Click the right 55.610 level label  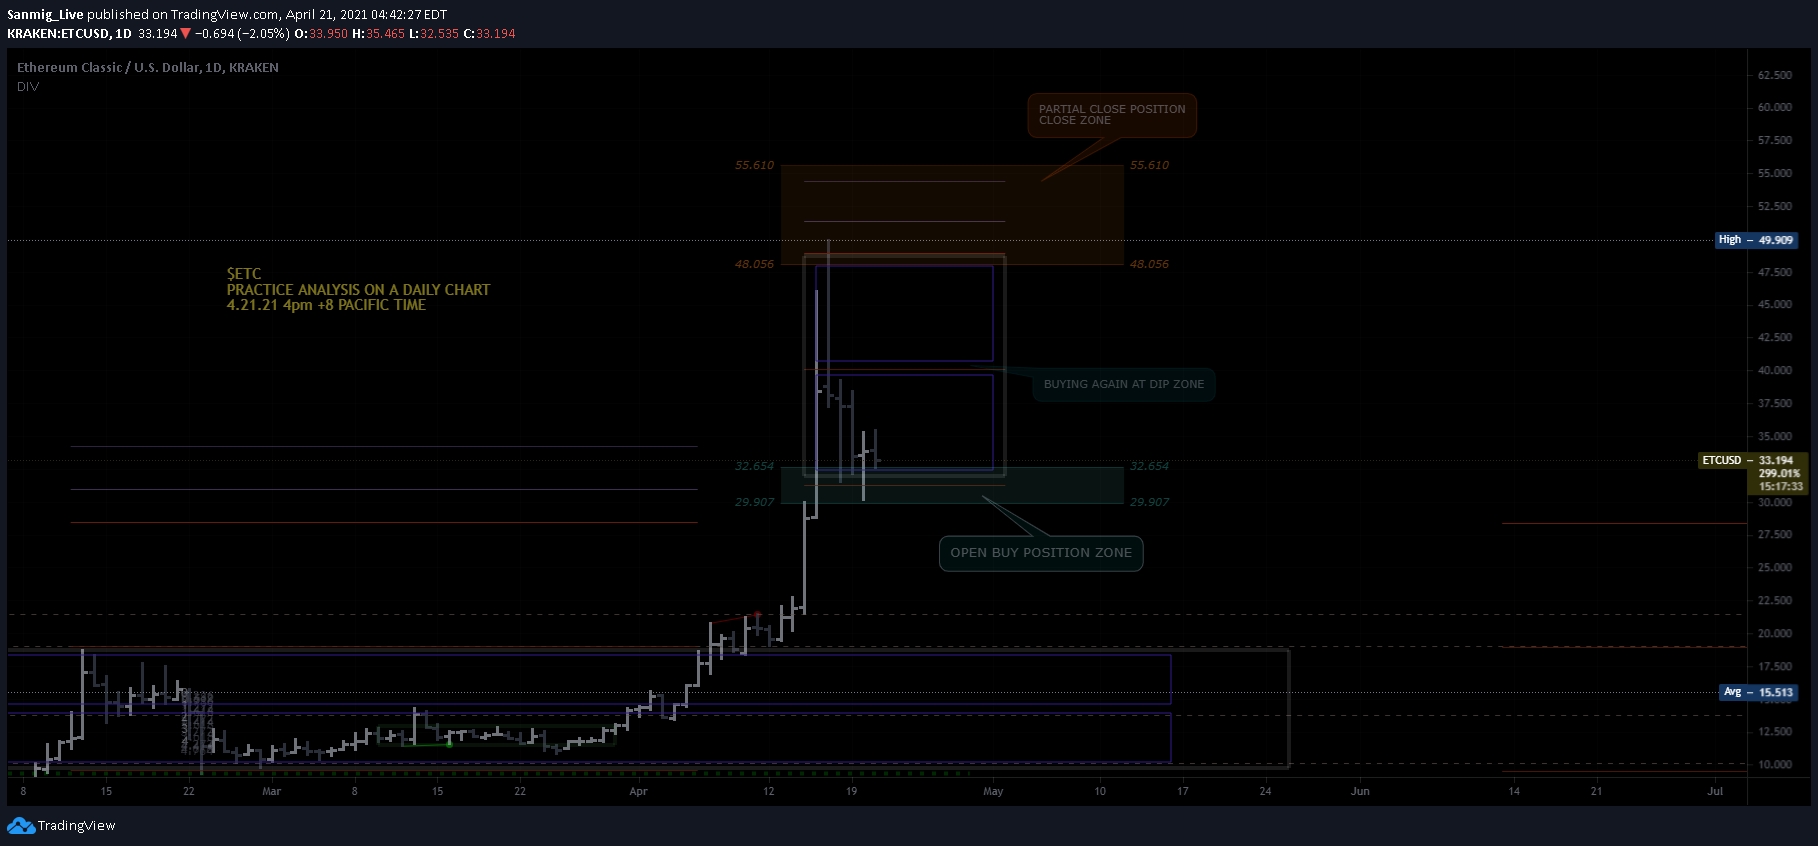(x=1149, y=165)
